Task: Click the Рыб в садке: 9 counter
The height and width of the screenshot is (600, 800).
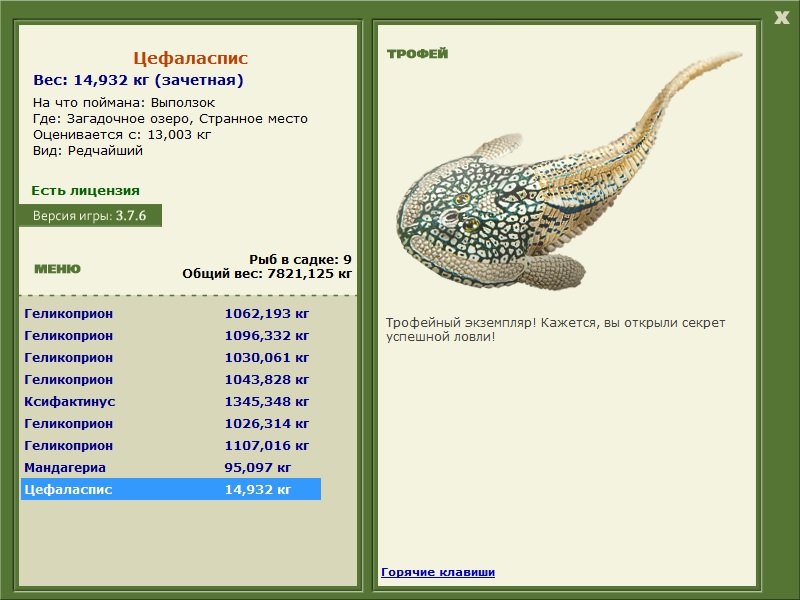Action: (301, 259)
